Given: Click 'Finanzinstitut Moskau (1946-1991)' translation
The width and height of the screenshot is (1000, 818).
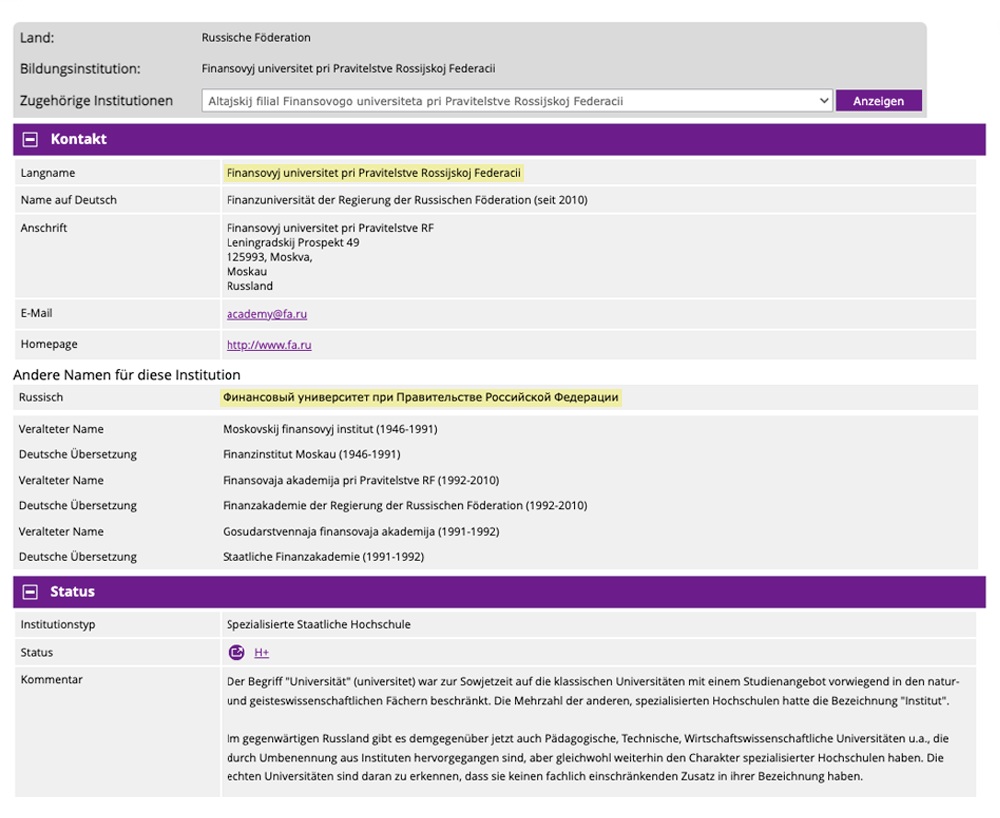Looking at the screenshot, I should click(x=311, y=454).
